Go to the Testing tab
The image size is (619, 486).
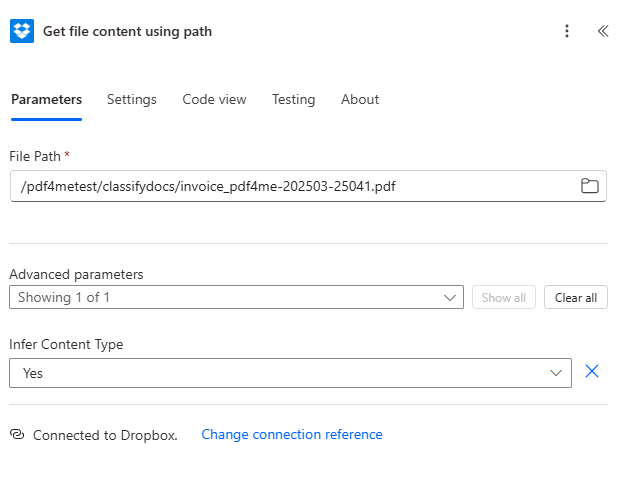tap(293, 100)
